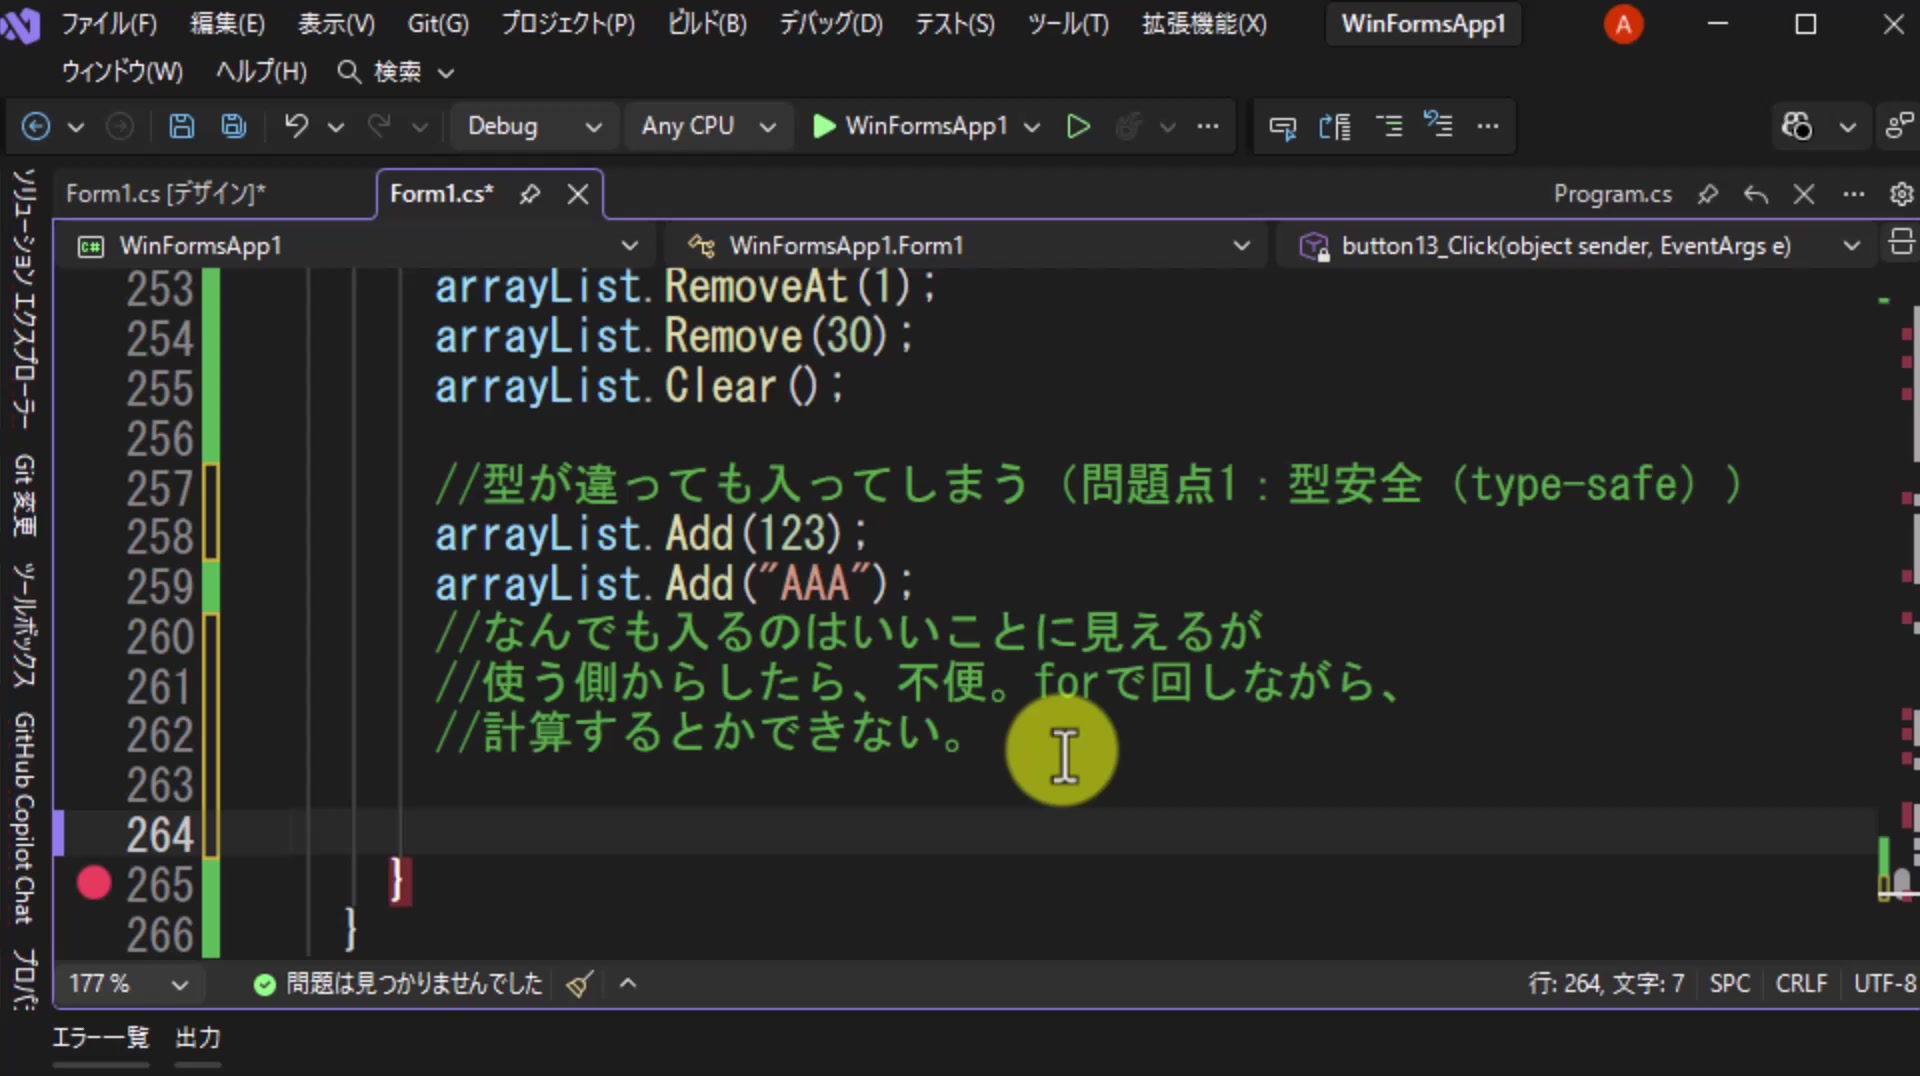This screenshot has width=1920, height=1076.
Task: Click the toolbar icon before the indent icons
Action: coord(1335,126)
